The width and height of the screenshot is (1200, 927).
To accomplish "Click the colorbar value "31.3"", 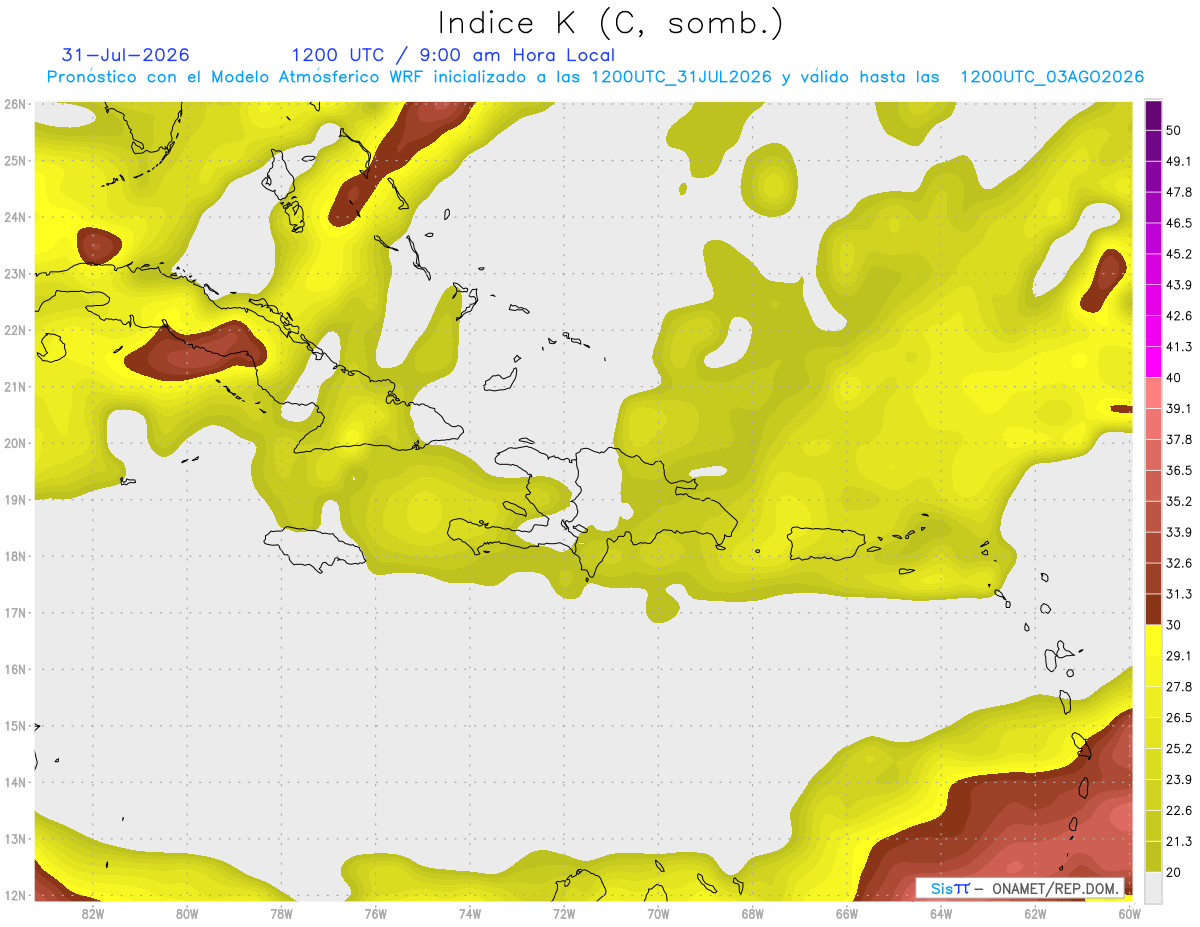I will (x=1179, y=594).
